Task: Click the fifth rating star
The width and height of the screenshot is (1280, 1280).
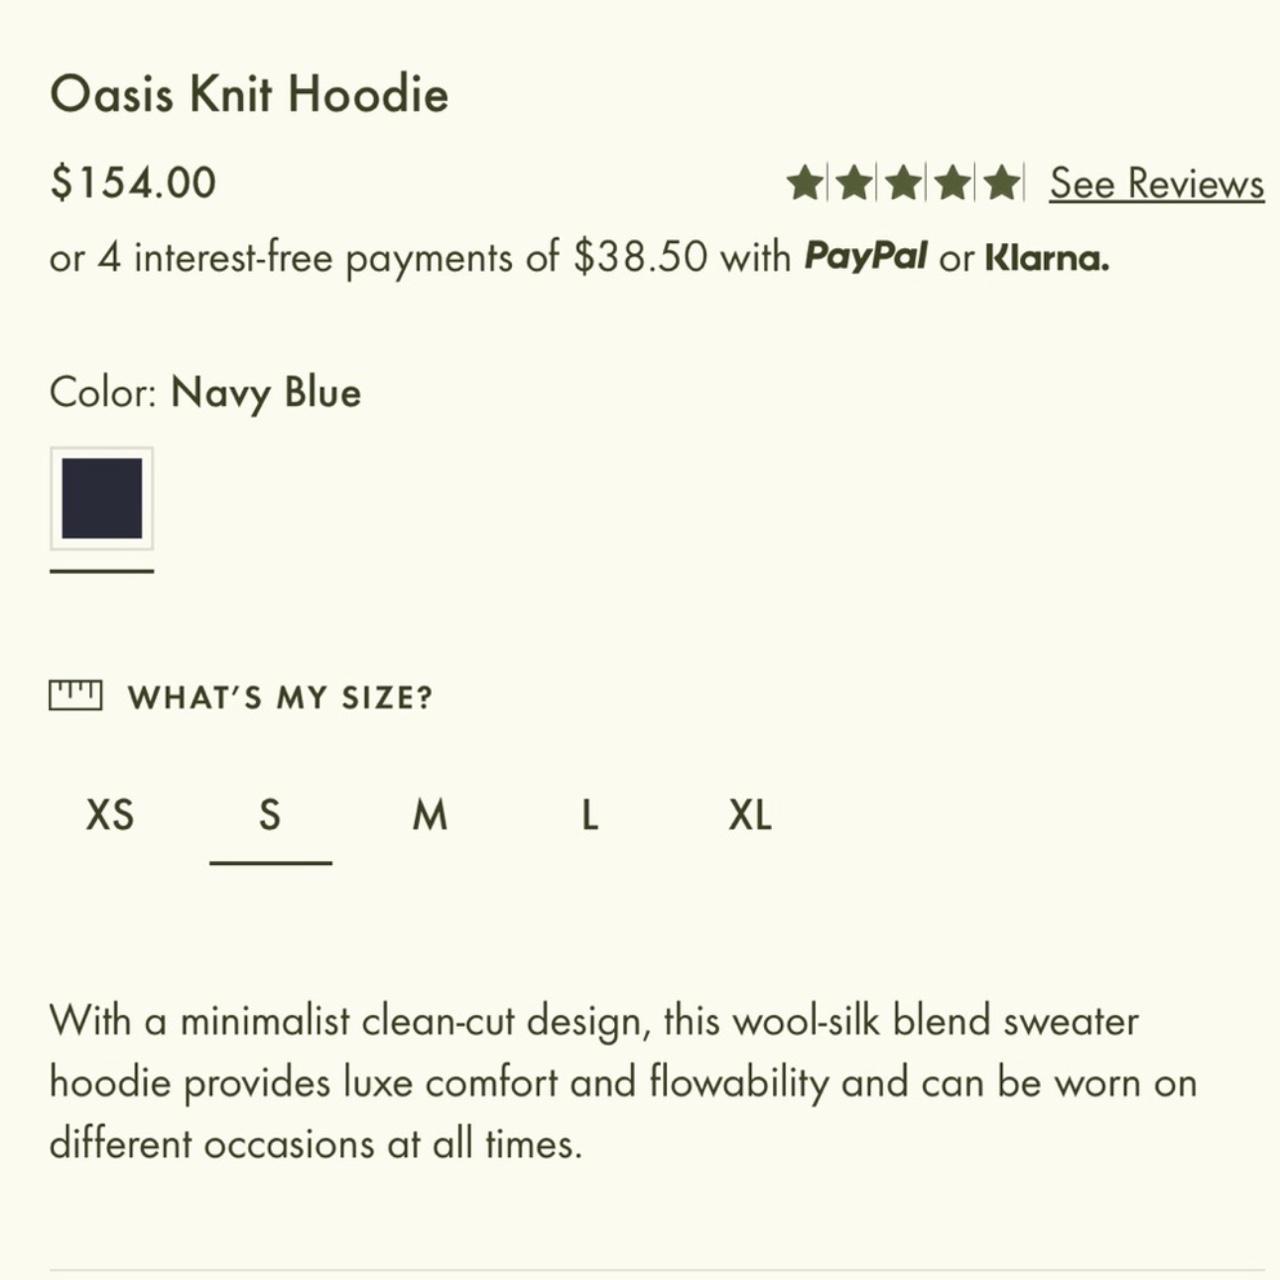Action: 1001,183
